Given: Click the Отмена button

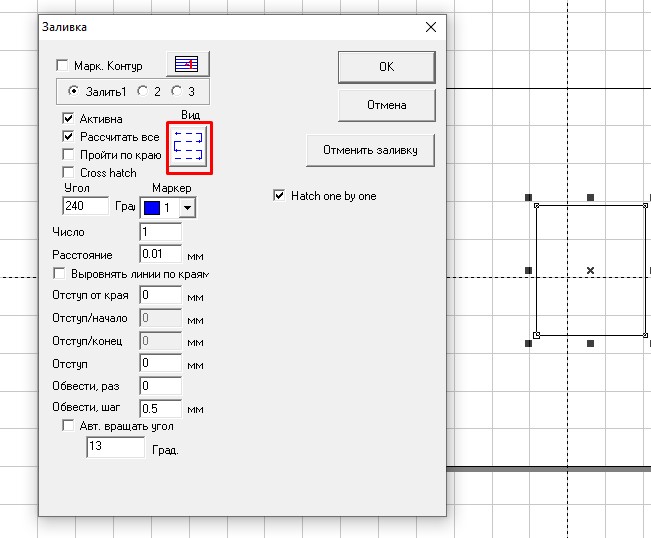Looking at the screenshot, I should (x=386, y=105).
